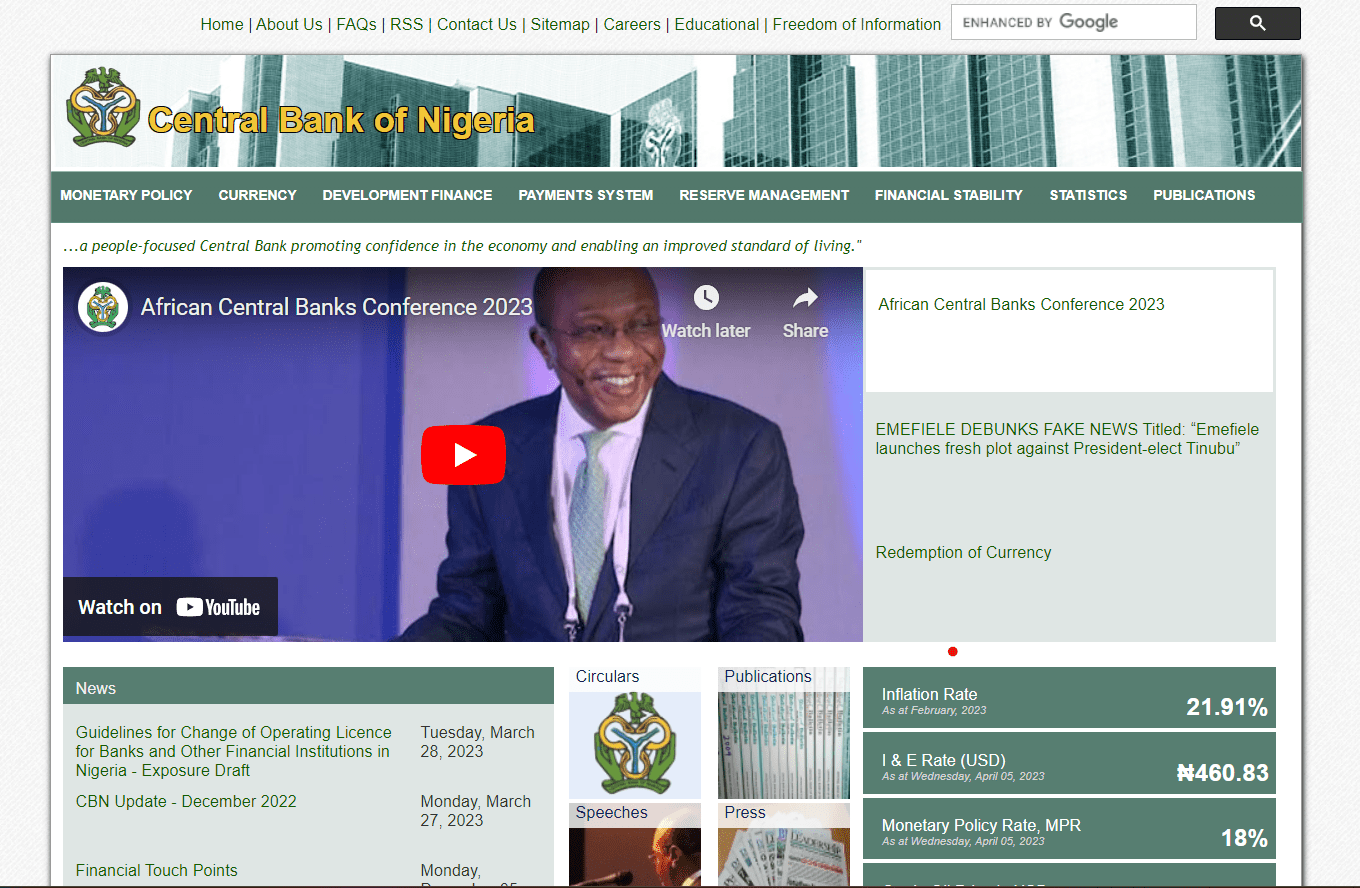This screenshot has height=888, width=1360.
Task: Play the YouTube video with red play button
Action: click(463, 455)
